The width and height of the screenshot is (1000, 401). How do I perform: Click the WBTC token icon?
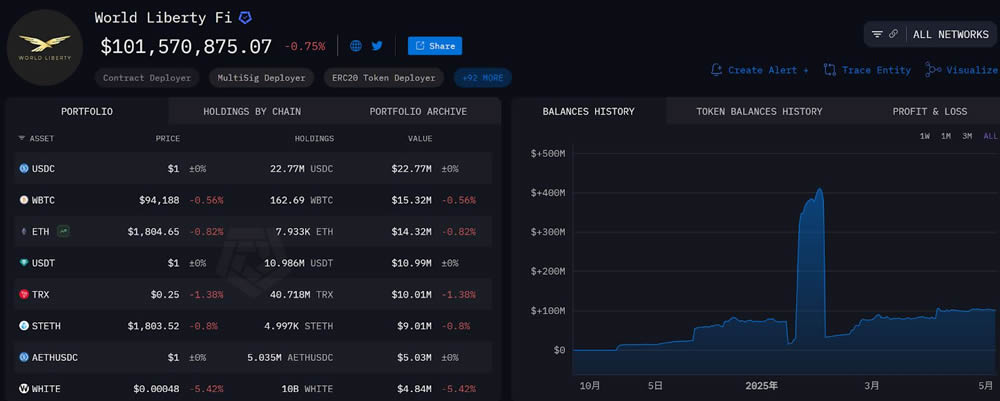24,200
